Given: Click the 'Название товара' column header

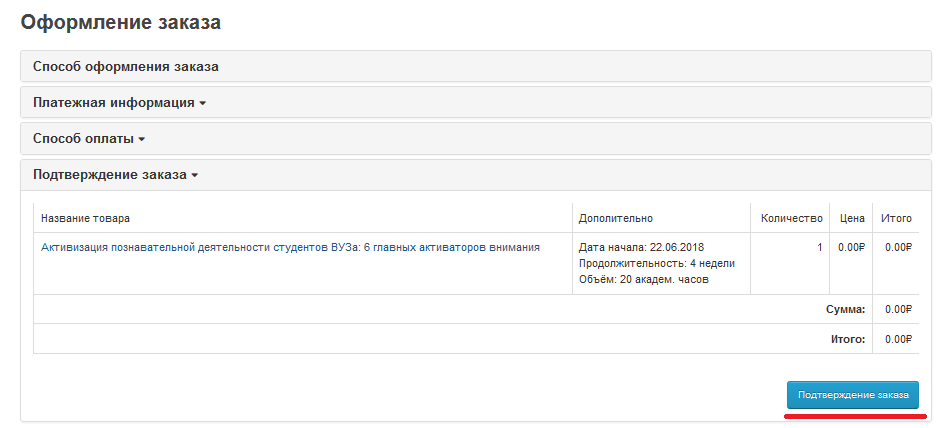Looking at the screenshot, I should pyautogui.click(x=86, y=218).
